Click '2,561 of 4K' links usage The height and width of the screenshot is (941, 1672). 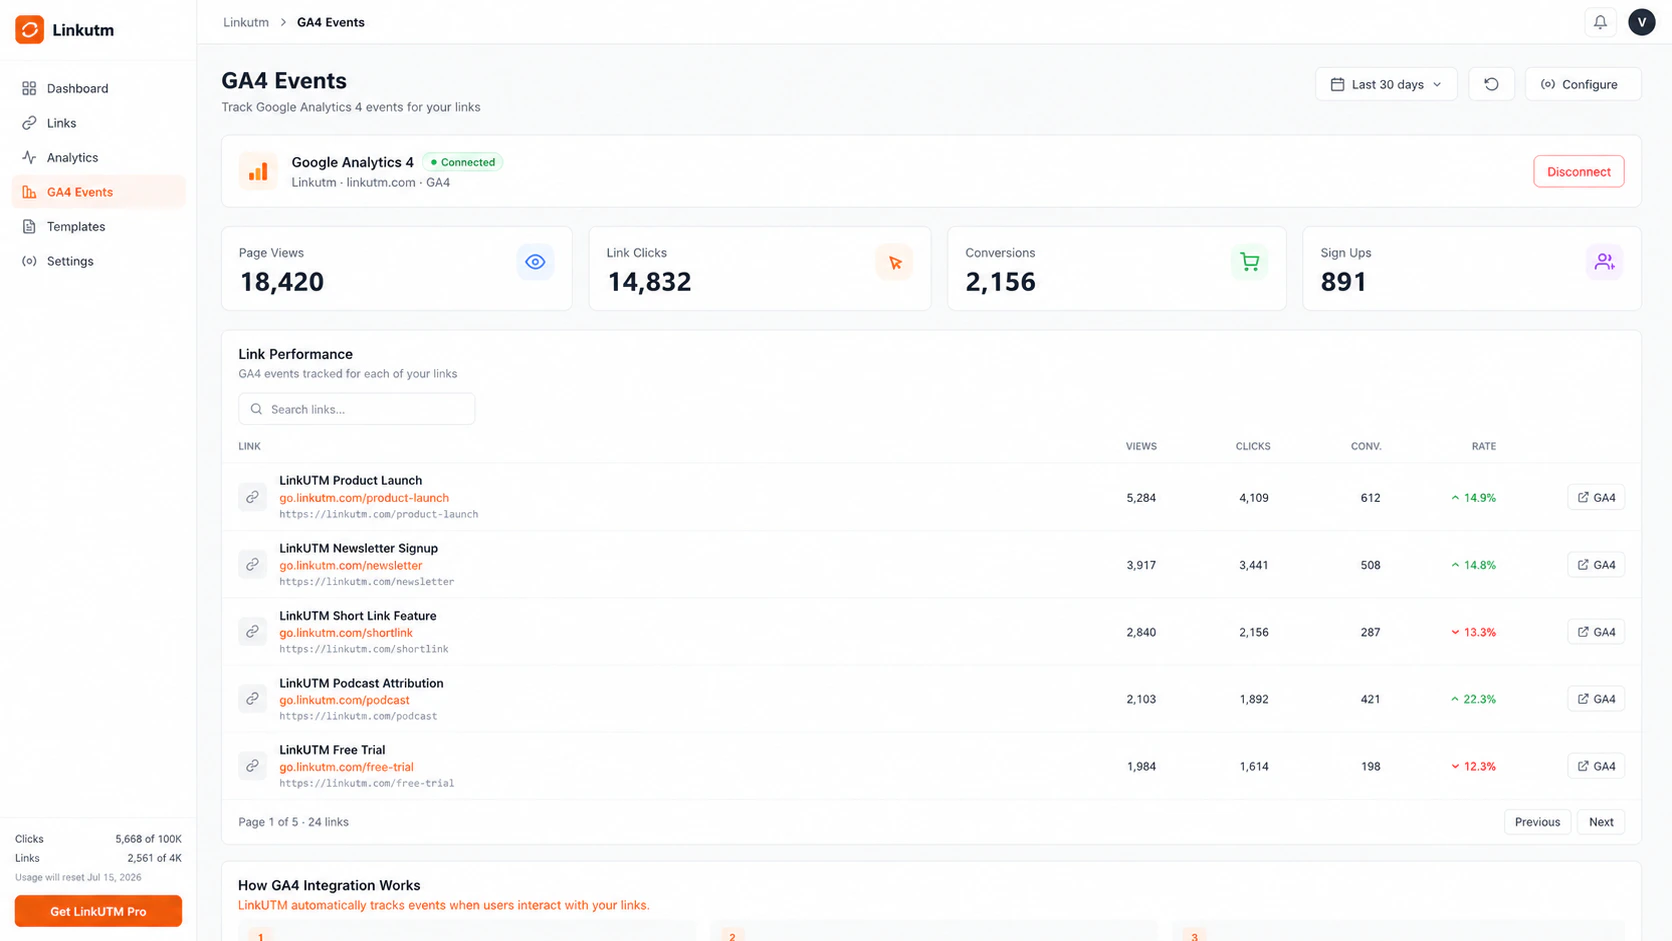pos(154,858)
